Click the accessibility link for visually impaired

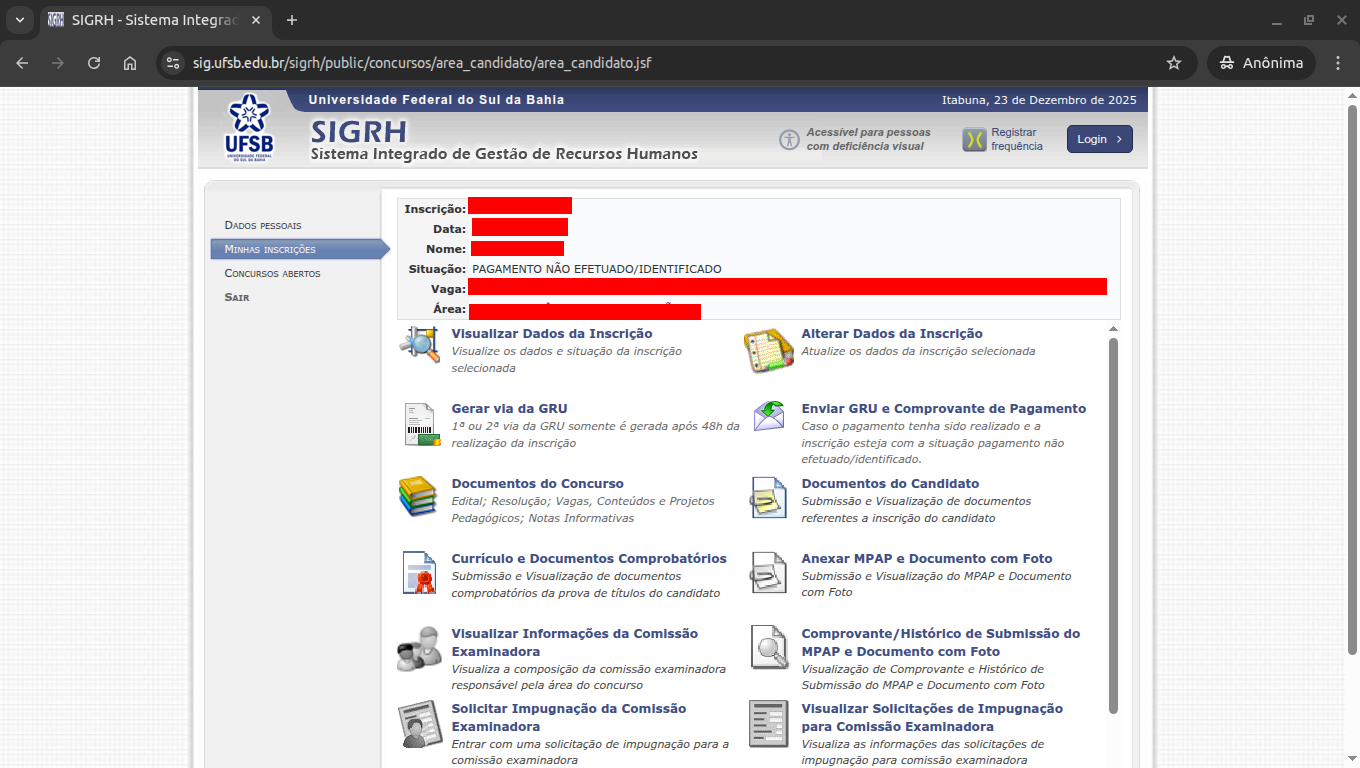coord(867,139)
